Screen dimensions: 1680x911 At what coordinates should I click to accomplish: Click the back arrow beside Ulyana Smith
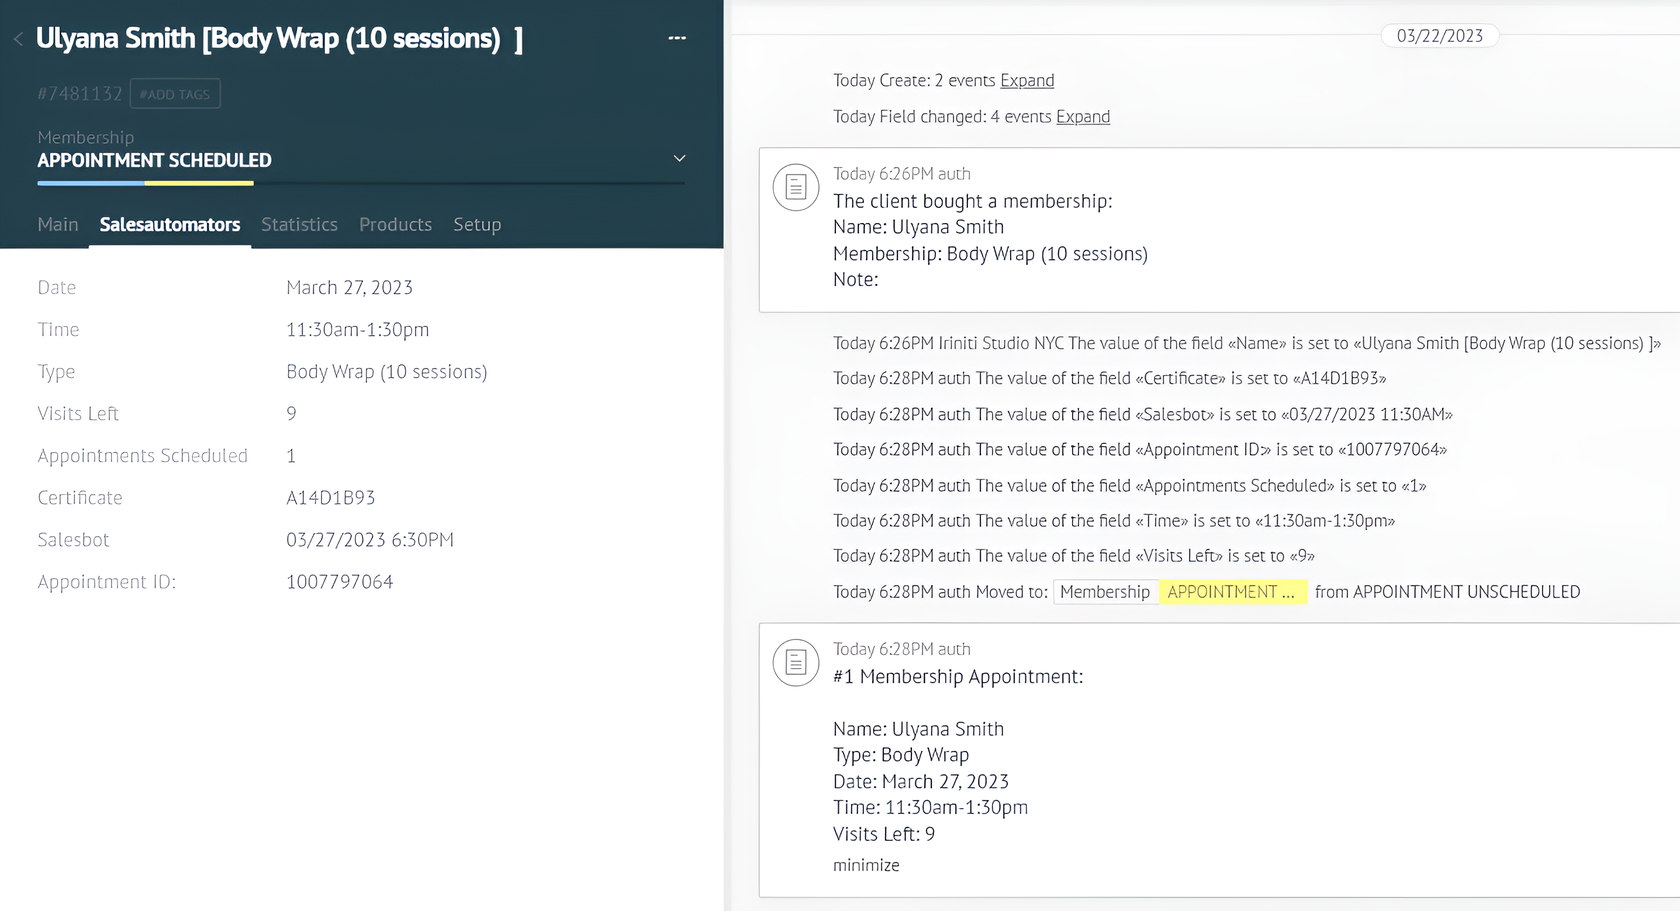[x=18, y=39]
